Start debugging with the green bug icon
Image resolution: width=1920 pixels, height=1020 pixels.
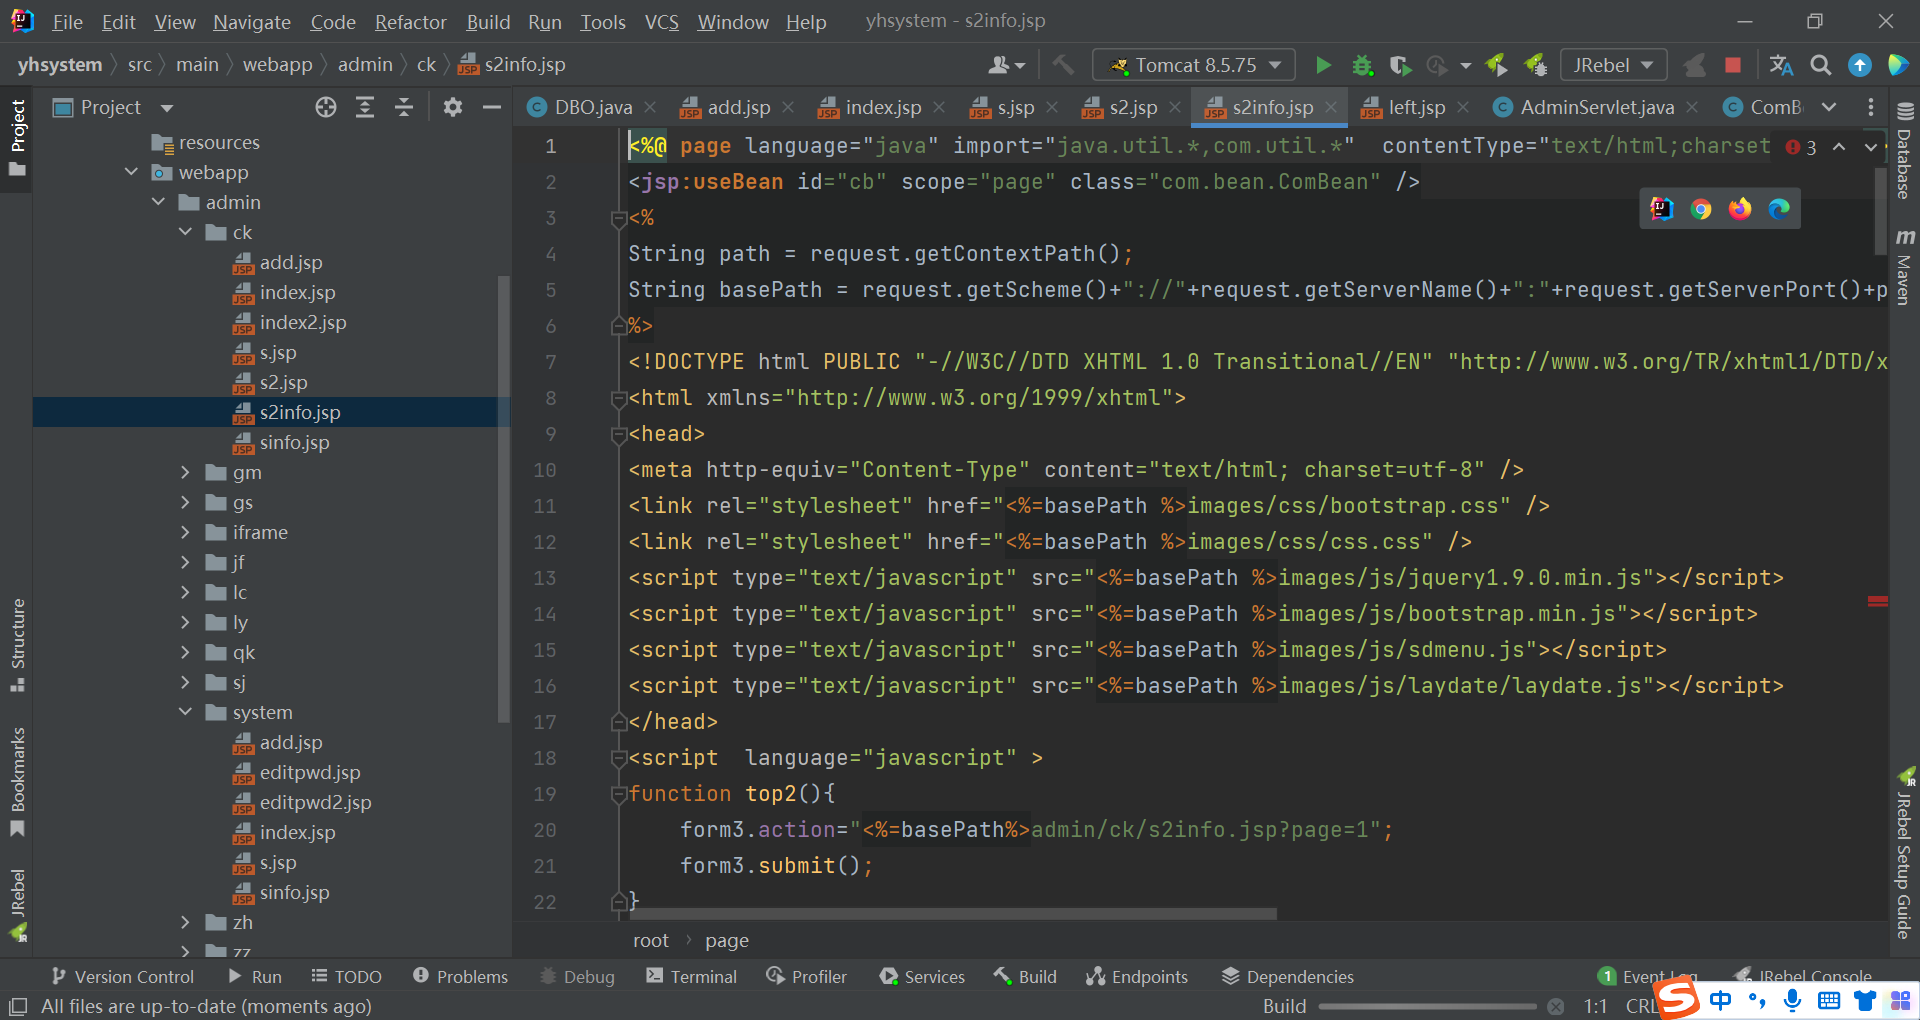tap(1362, 65)
